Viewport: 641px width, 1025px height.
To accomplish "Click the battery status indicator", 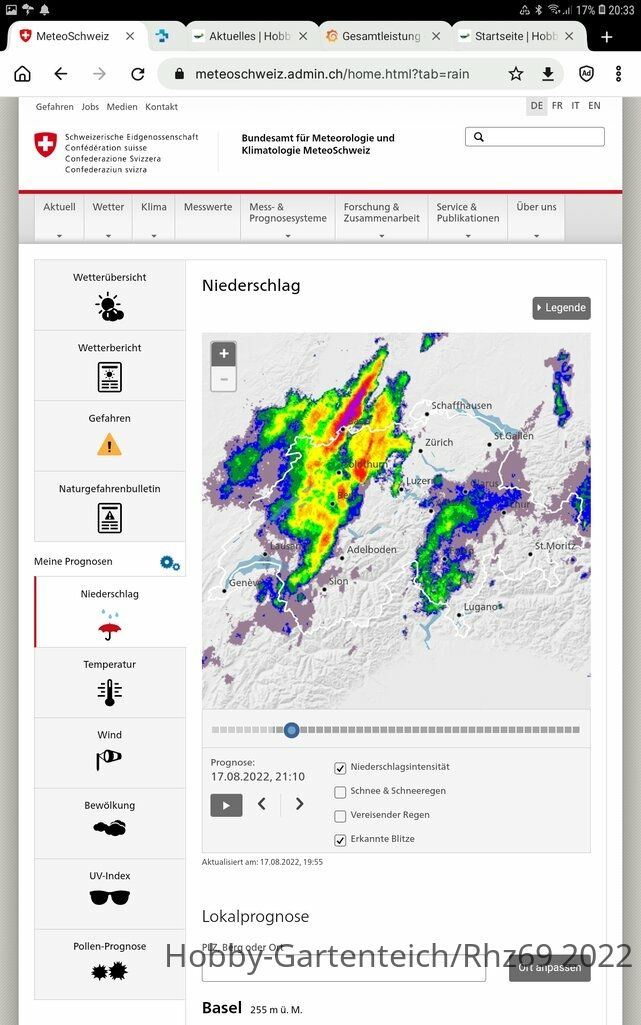I will pos(602,10).
